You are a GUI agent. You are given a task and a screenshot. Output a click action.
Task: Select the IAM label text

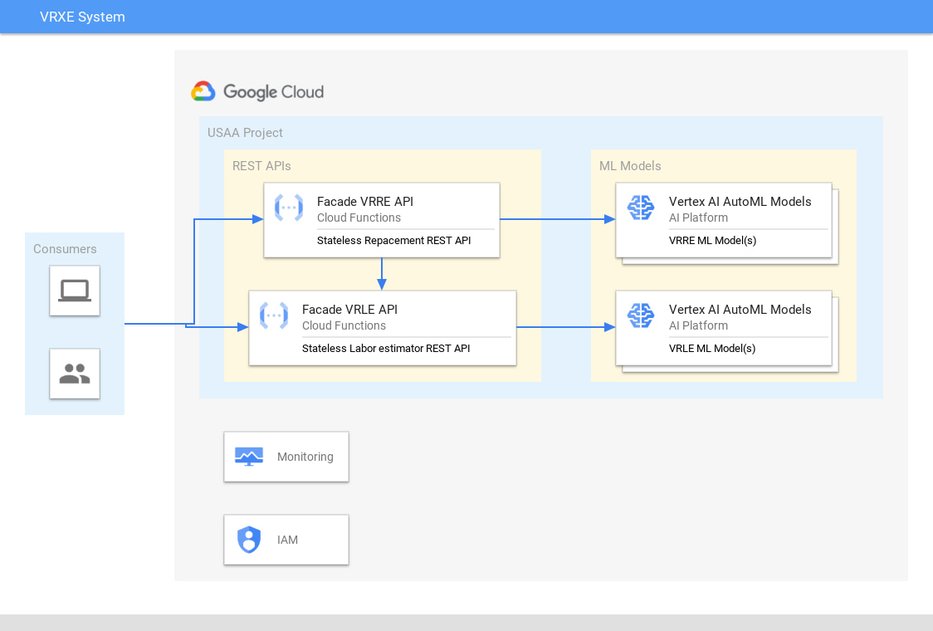(x=287, y=539)
